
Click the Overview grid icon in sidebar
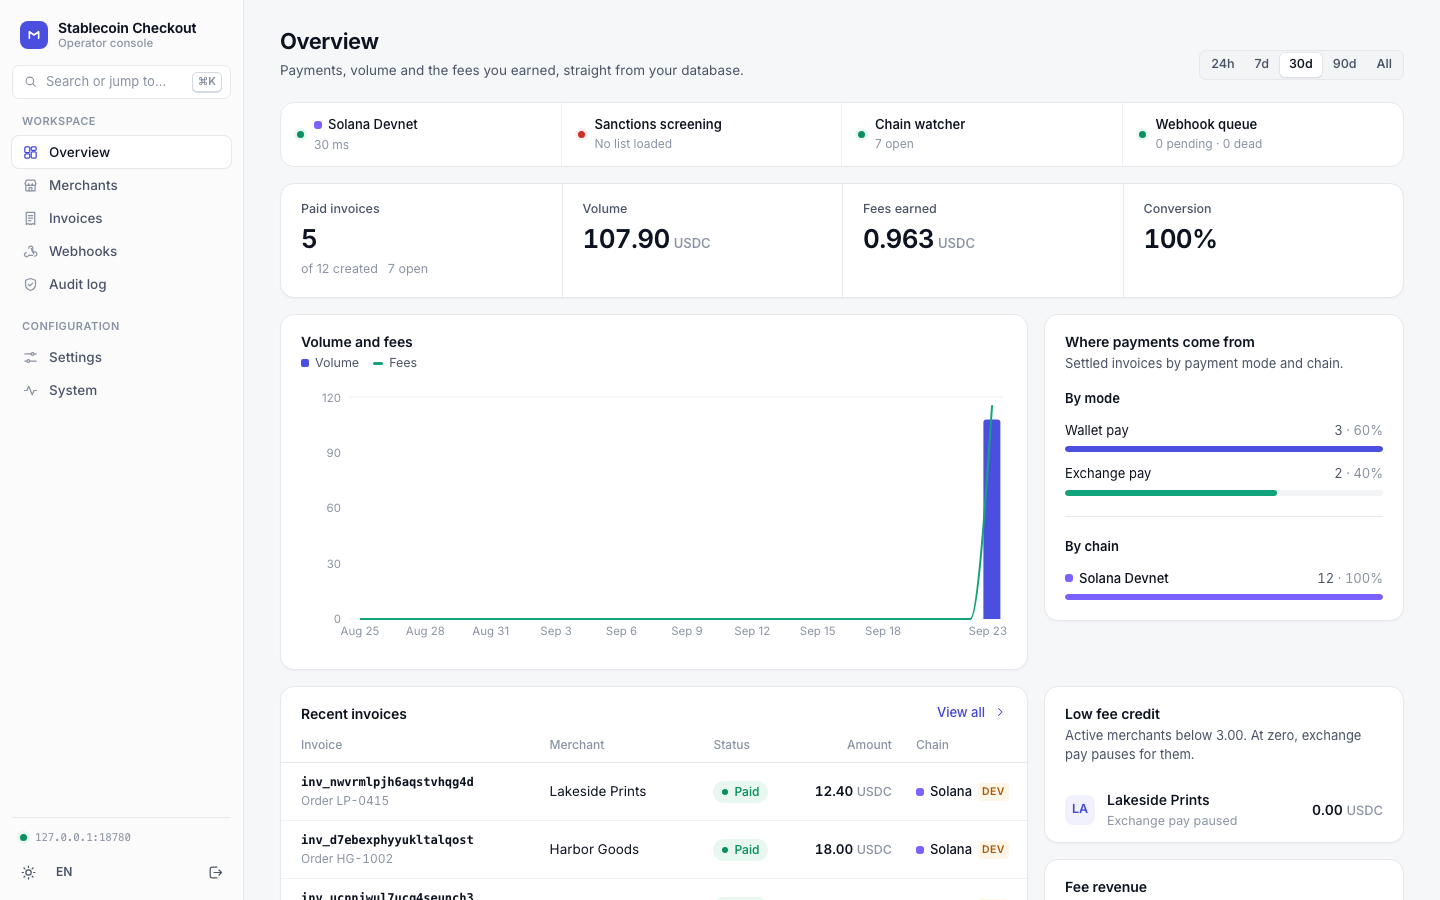(x=31, y=153)
